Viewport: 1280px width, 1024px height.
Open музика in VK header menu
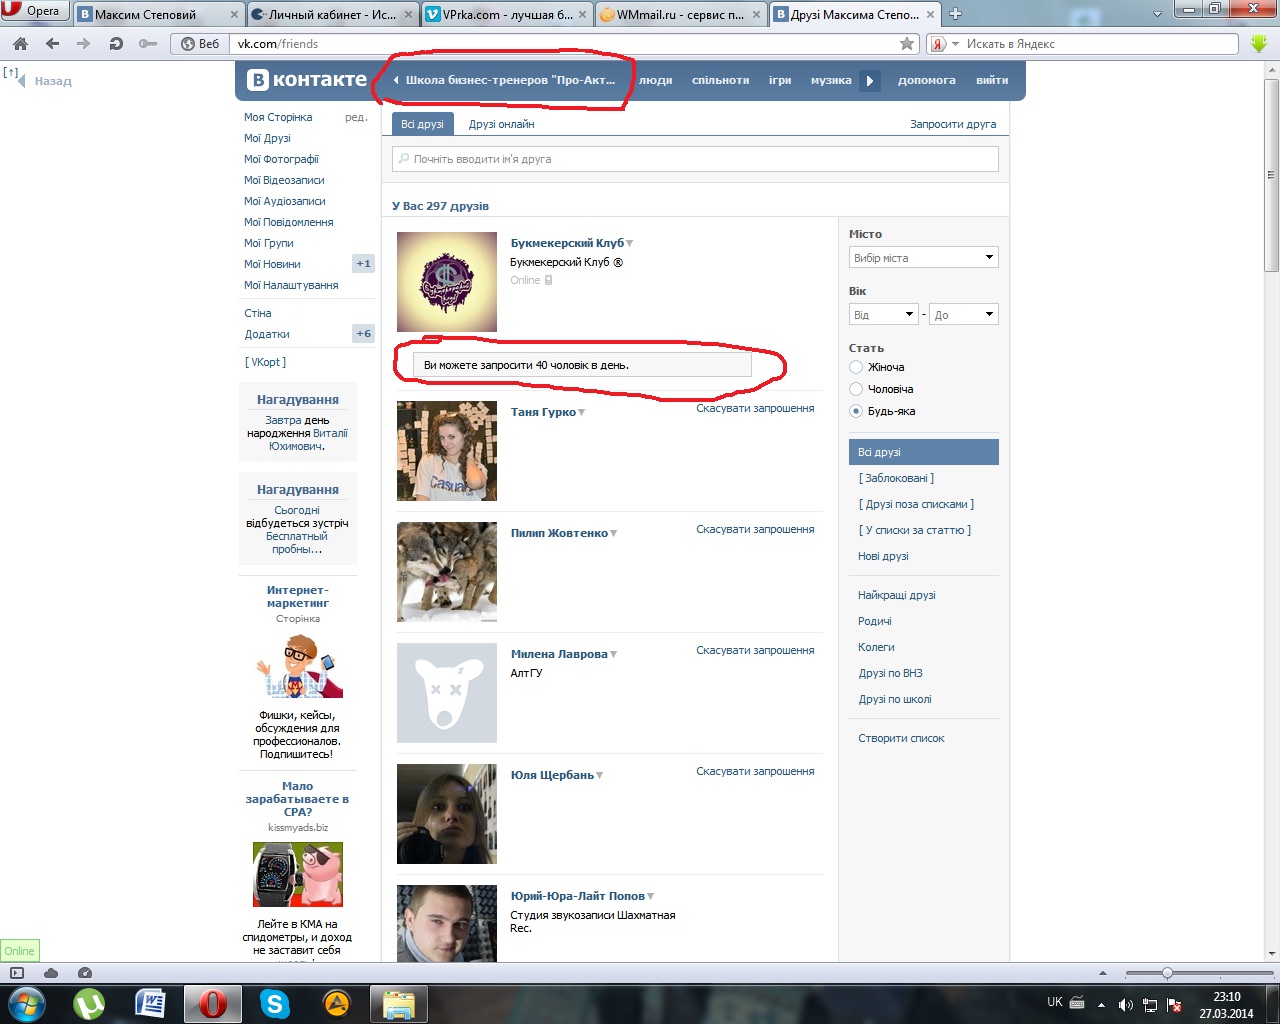[831, 80]
